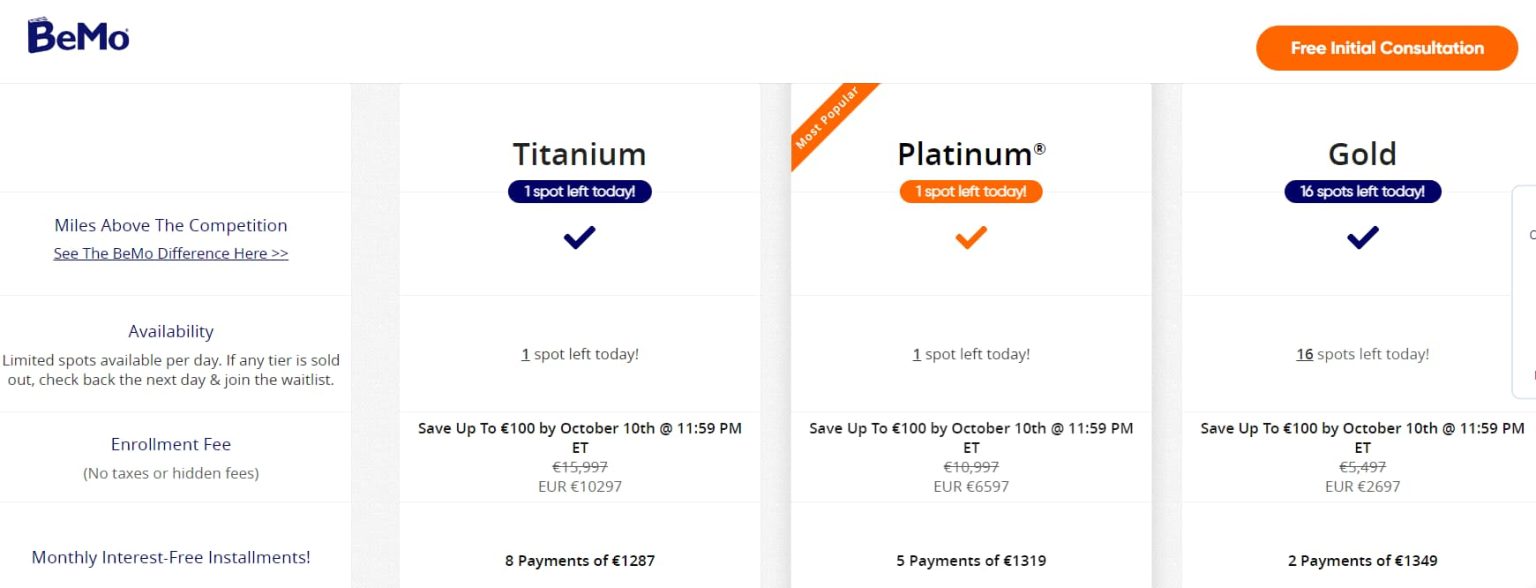The width and height of the screenshot is (1536, 588).
Task: Click the orange Platinum checkmark icon
Action: [x=970, y=238]
